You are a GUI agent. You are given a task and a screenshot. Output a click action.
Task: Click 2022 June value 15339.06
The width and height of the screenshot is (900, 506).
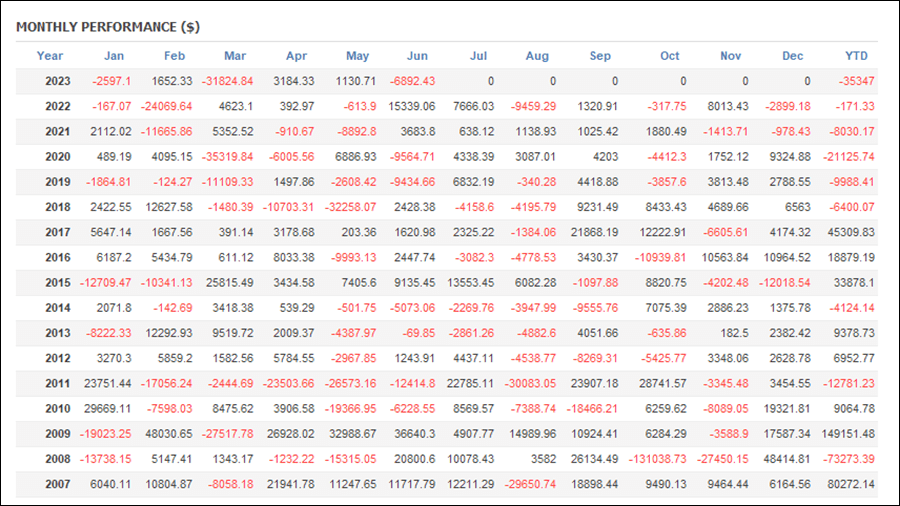click(x=412, y=106)
